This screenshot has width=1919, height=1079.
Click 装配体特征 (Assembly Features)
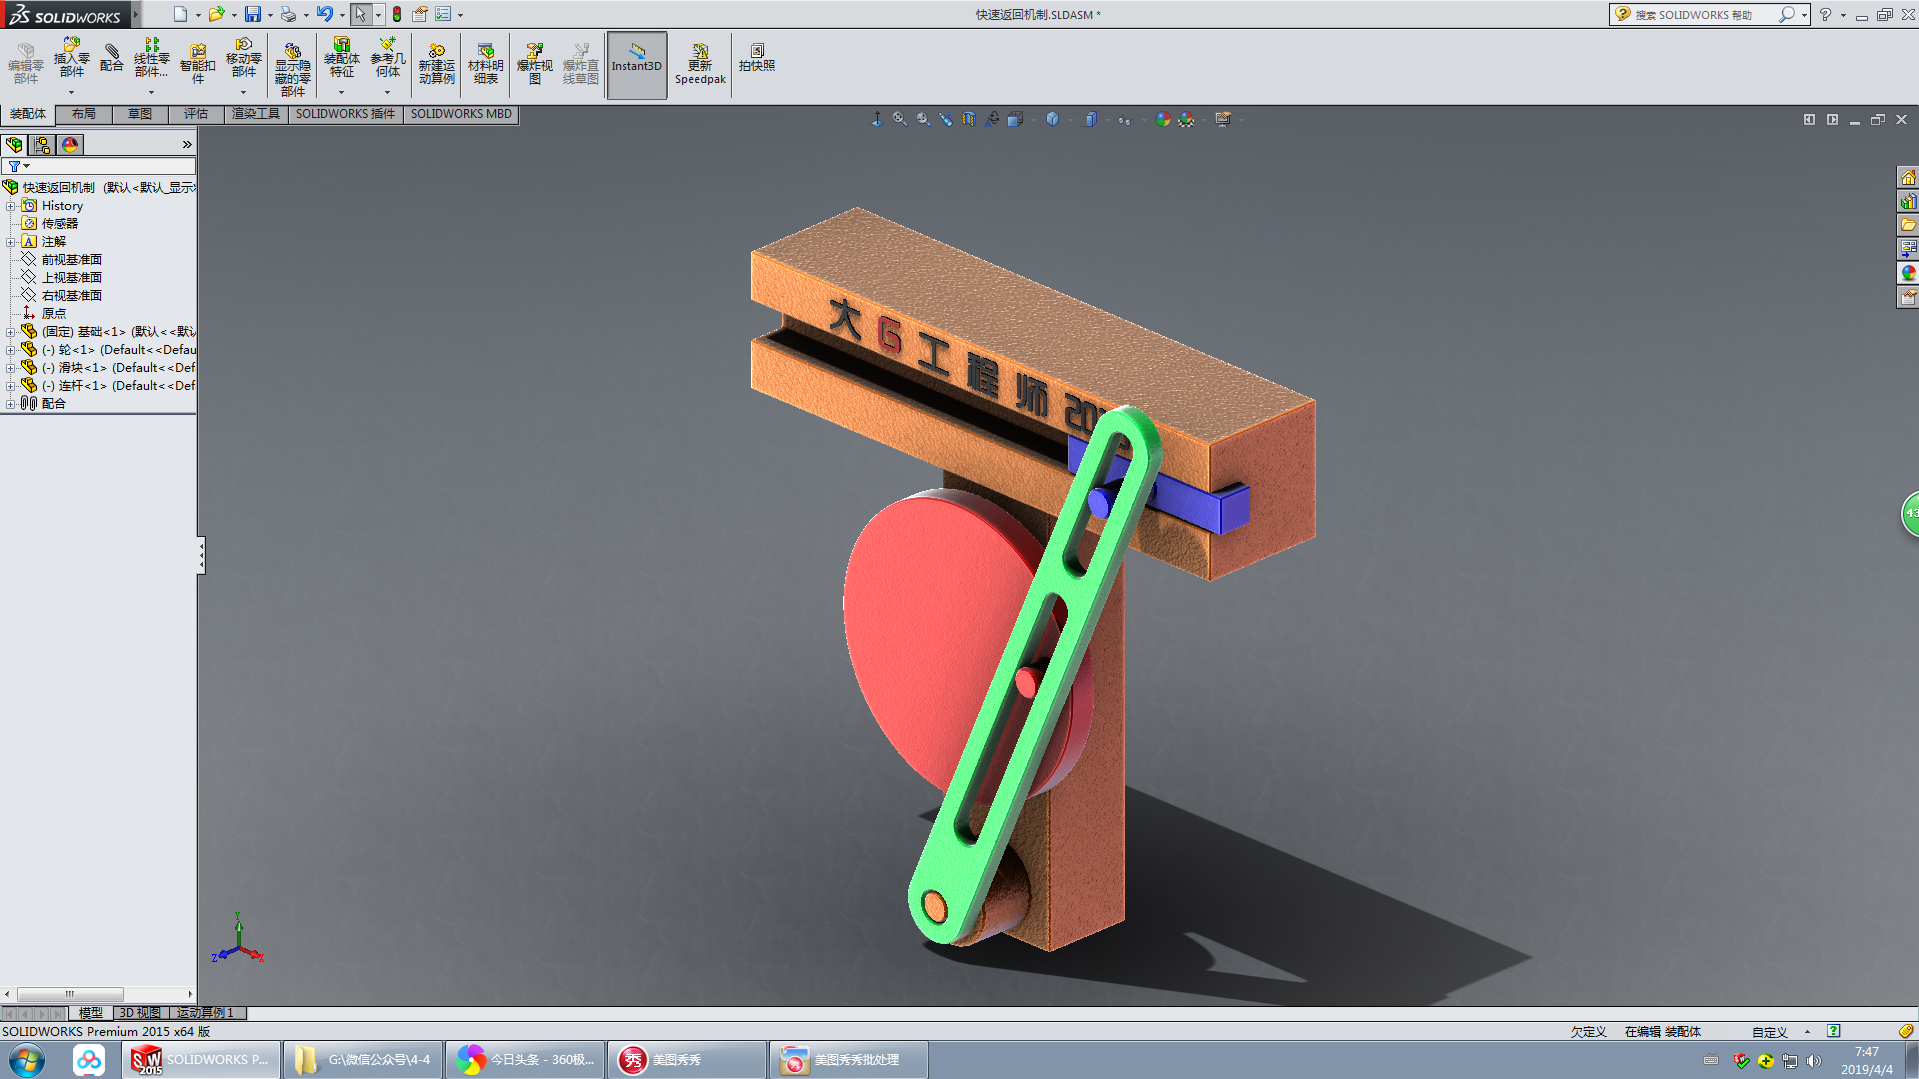pos(342,58)
